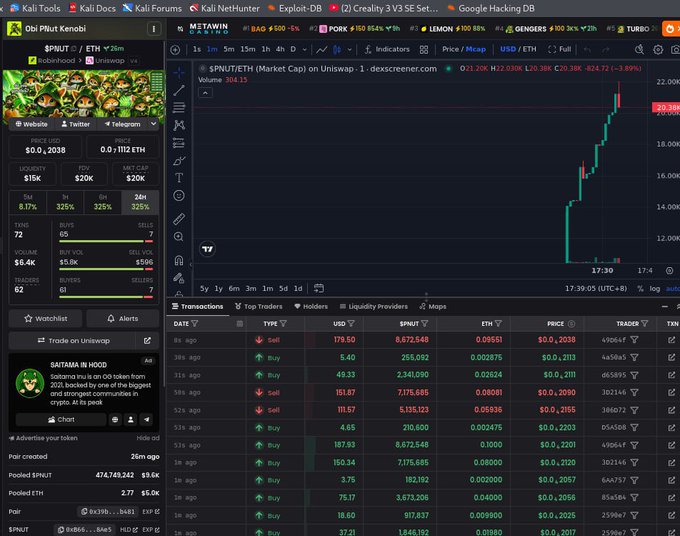Open the chart layout grid icon
680x536 pixels.
(424, 49)
